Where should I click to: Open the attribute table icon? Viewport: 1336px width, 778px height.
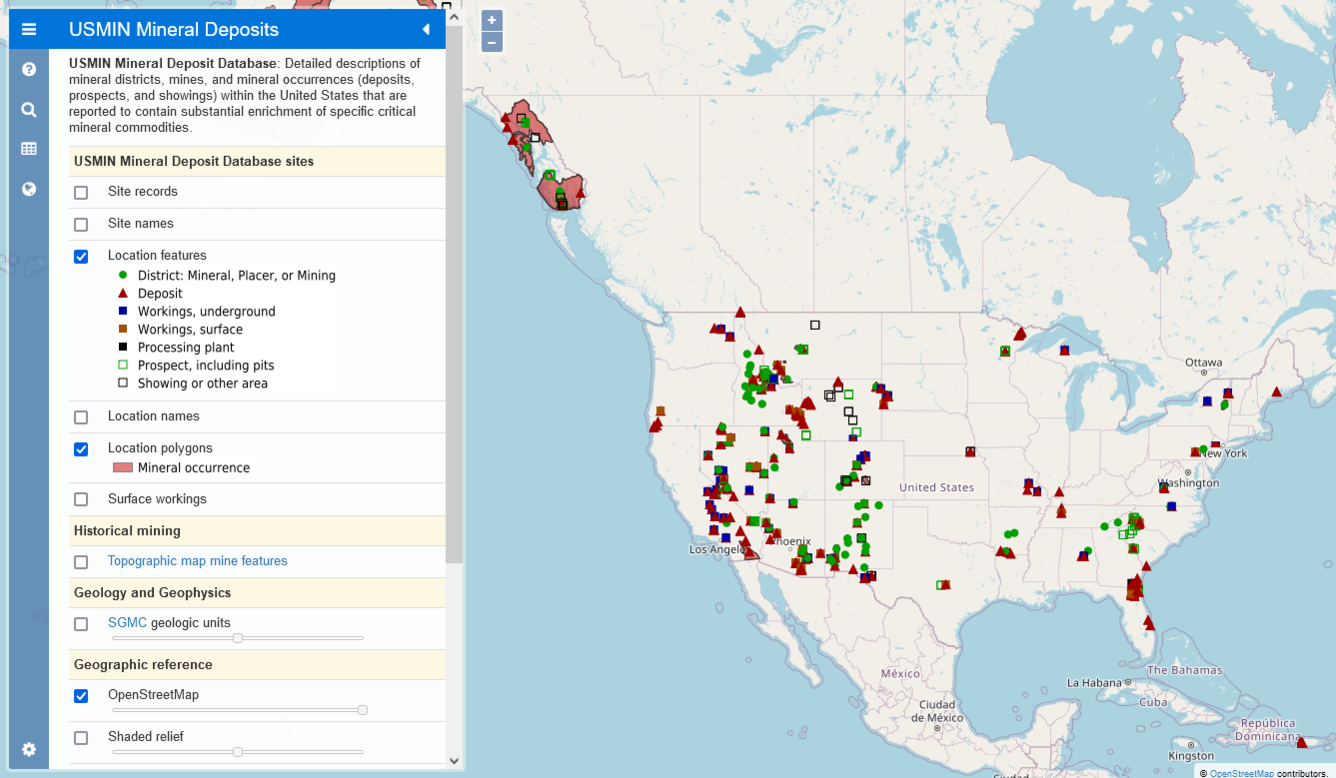(28, 148)
